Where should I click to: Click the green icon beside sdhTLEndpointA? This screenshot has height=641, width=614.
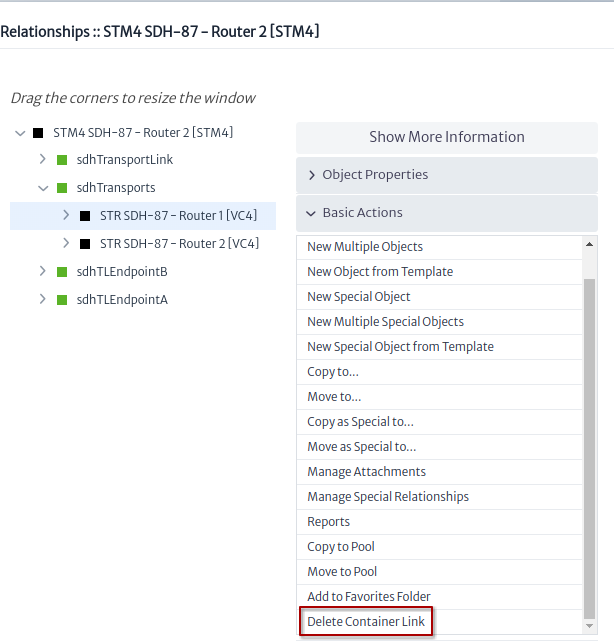coord(62,300)
